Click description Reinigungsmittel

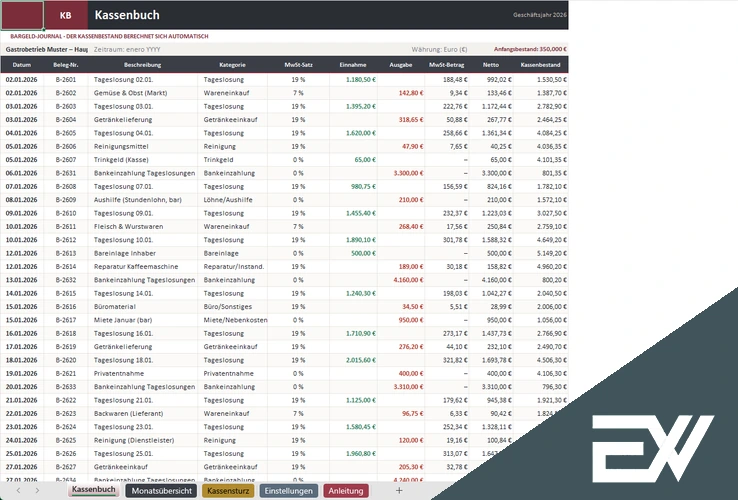tap(121, 146)
